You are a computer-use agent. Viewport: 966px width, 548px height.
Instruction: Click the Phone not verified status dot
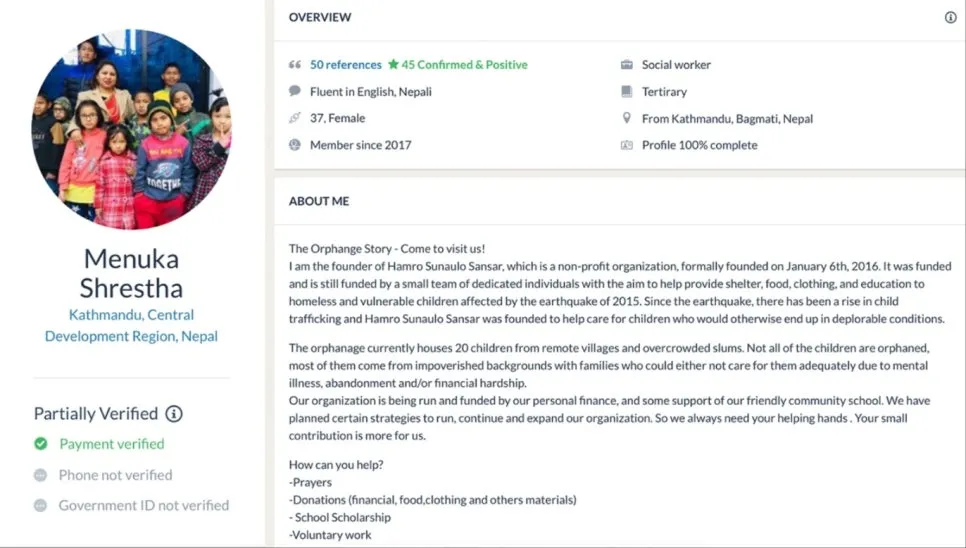(x=41, y=475)
